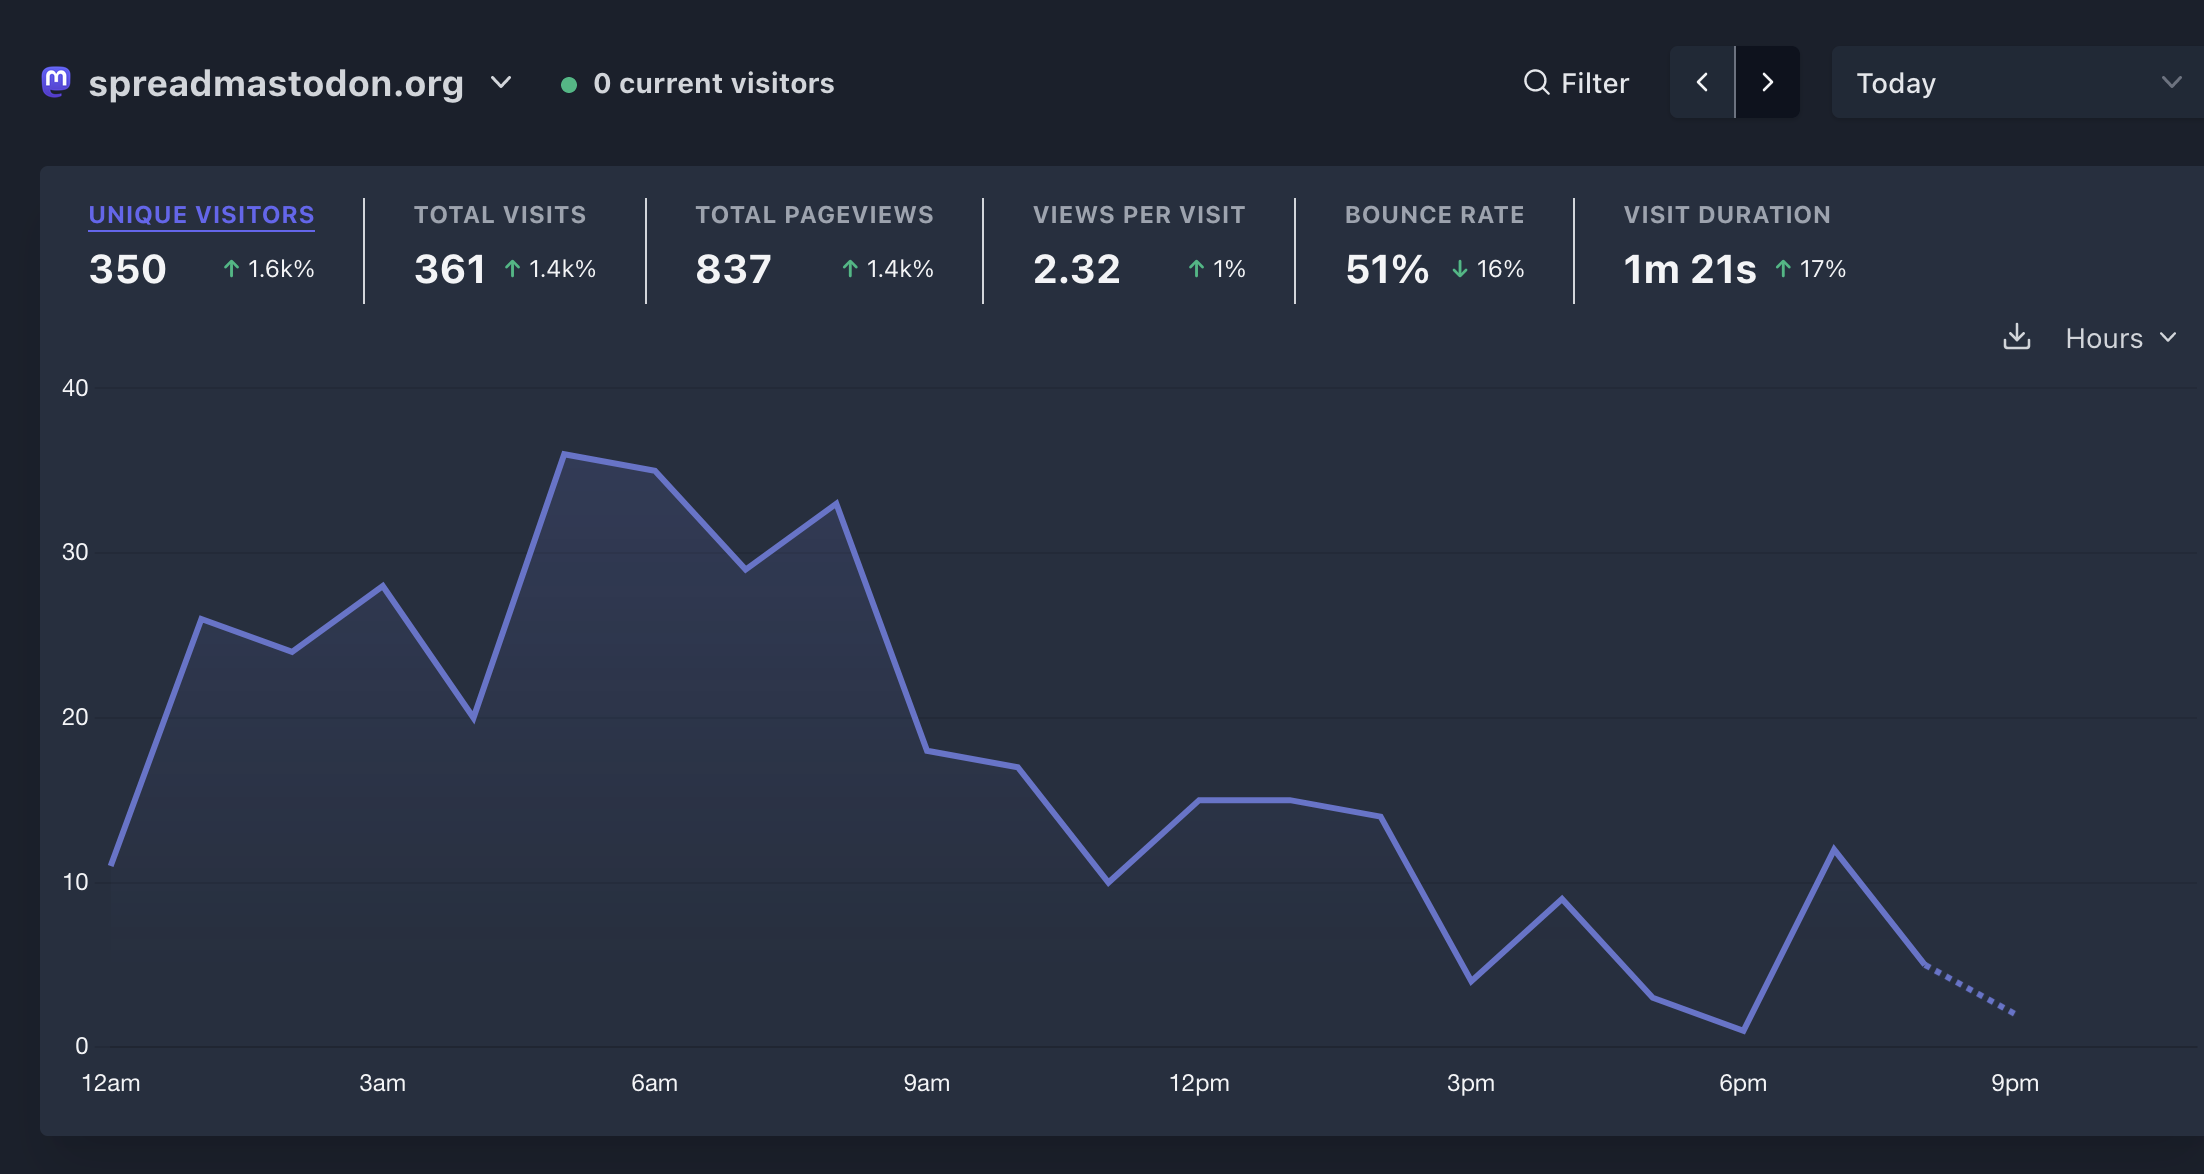Click the up arrow beside 837's 1.4k%
This screenshot has width=2204, height=1174.
(850, 269)
